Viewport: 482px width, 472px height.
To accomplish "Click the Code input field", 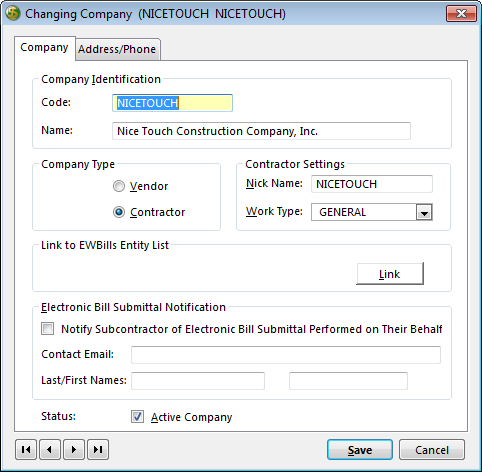I will click(x=172, y=103).
